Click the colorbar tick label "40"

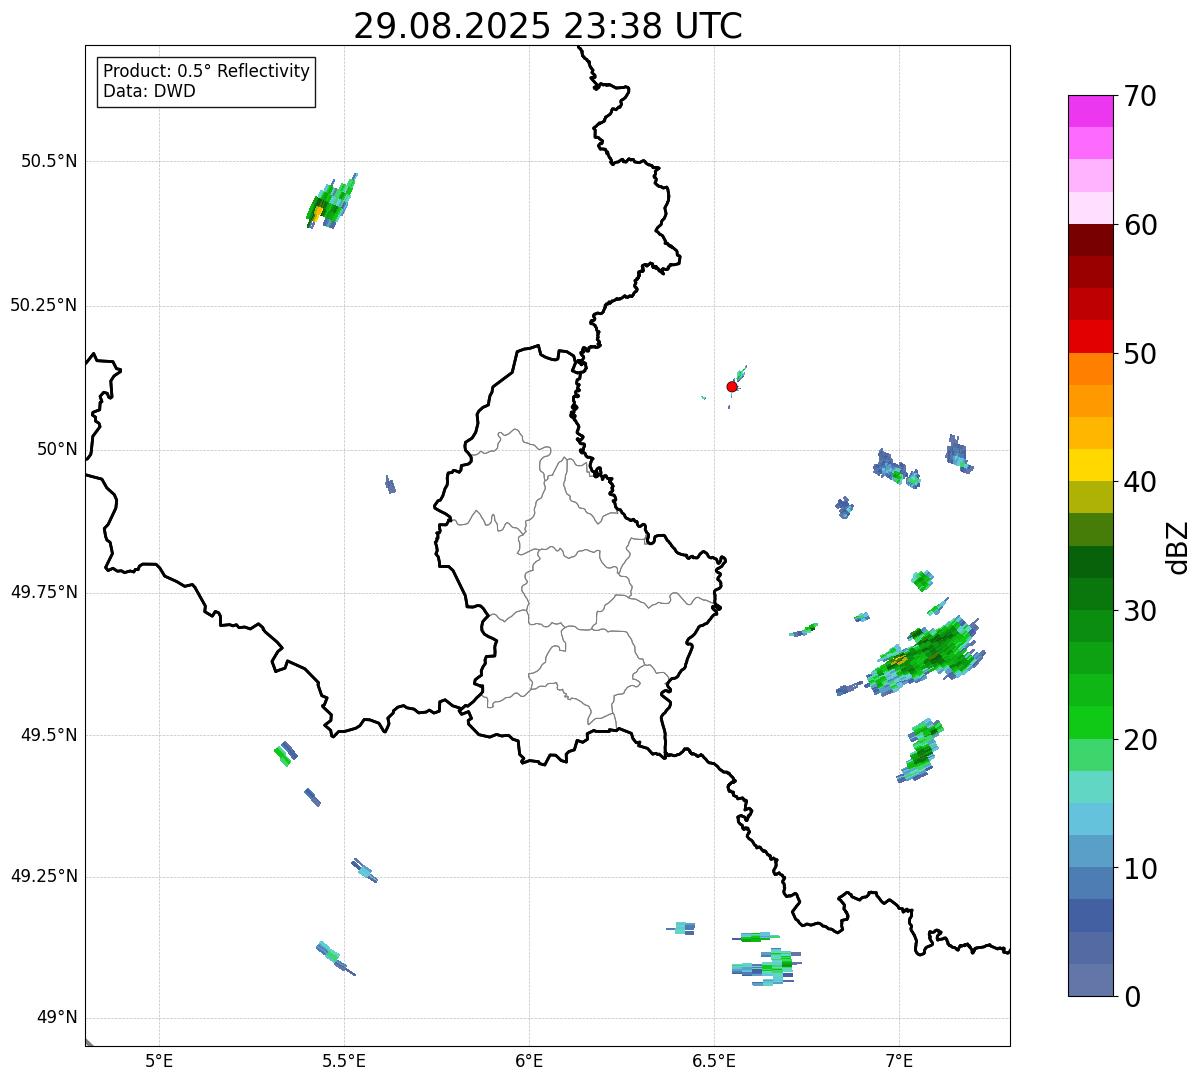pyautogui.click(x=1140, y=482)
